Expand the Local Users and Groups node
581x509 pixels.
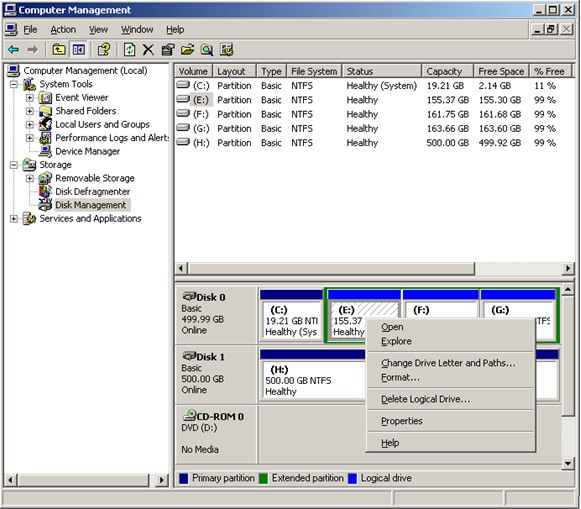point(30,124)
